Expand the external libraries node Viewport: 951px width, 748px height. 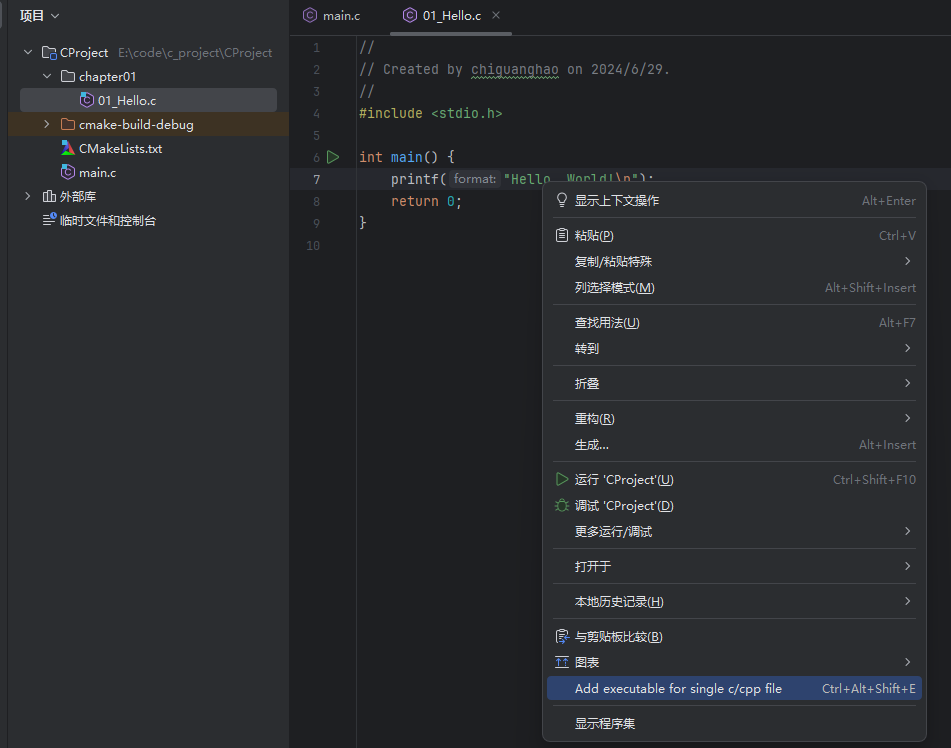point(28,197)
